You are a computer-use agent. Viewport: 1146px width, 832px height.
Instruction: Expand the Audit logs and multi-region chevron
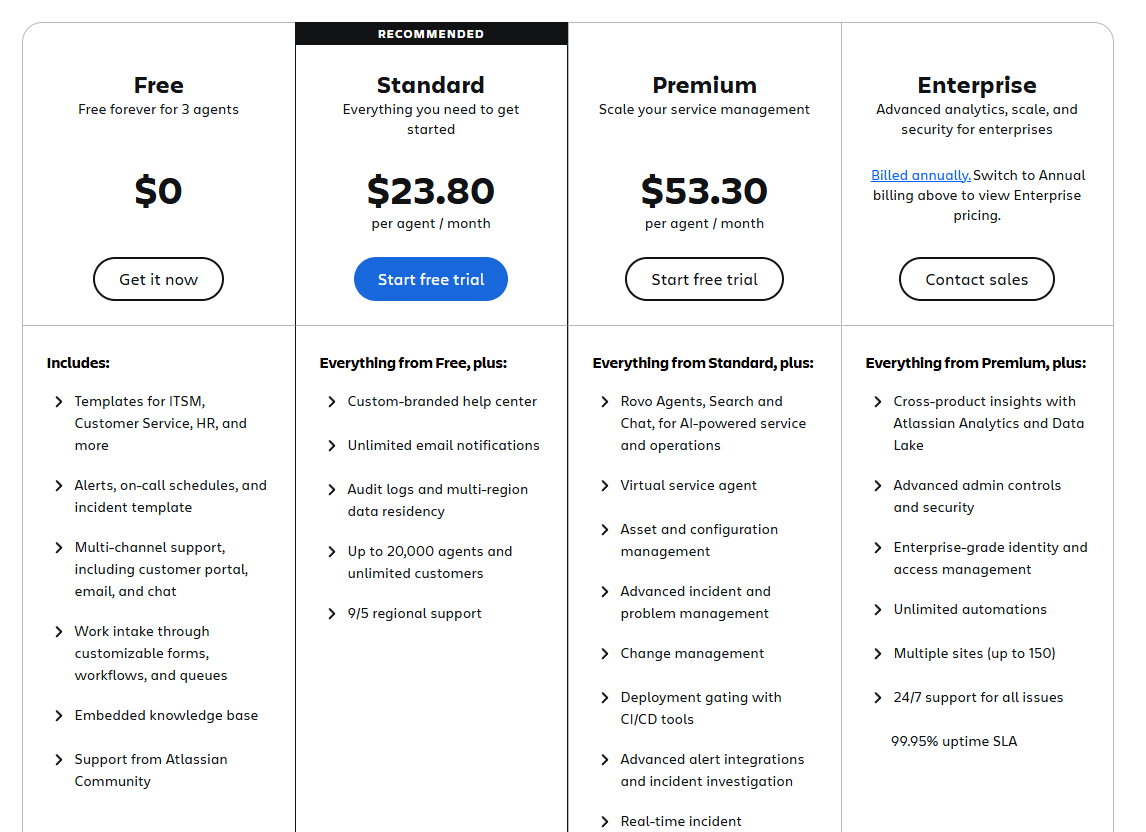click(332, 490)
